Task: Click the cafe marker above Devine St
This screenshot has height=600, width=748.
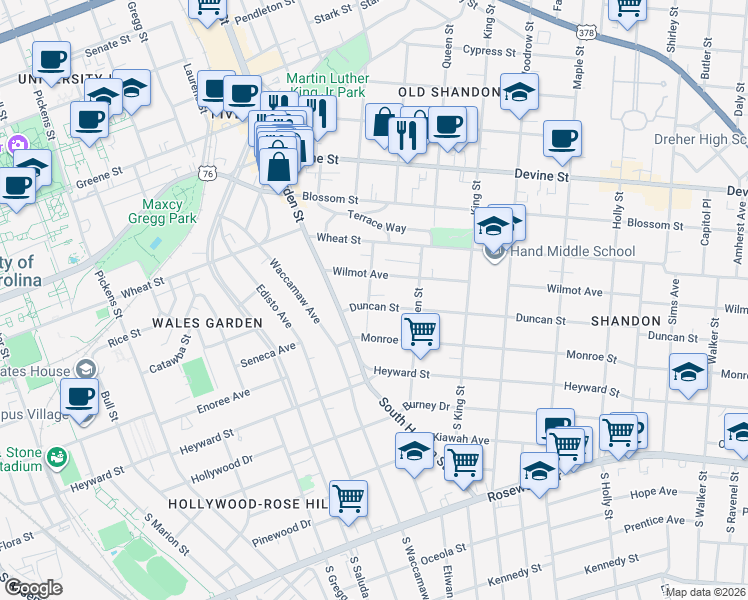Action: click(x=562, y=140)
